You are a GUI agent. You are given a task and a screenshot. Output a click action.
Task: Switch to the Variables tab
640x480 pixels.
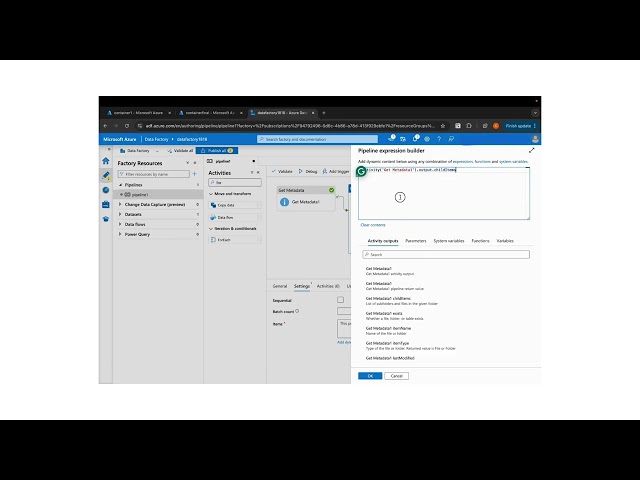pos(505,241)
